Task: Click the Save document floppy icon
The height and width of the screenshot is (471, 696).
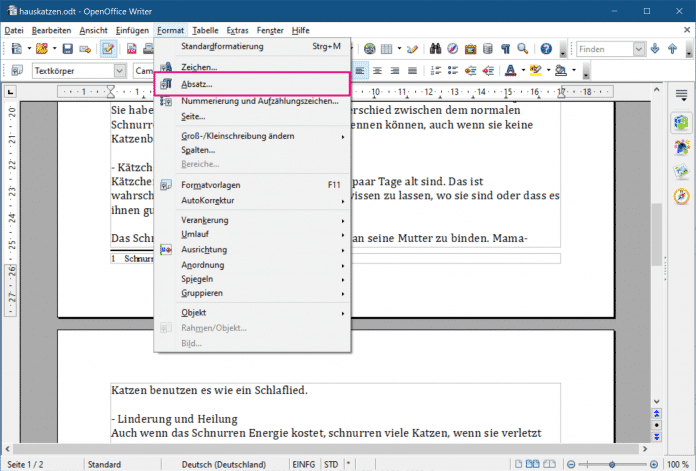Action: point(67,49)
